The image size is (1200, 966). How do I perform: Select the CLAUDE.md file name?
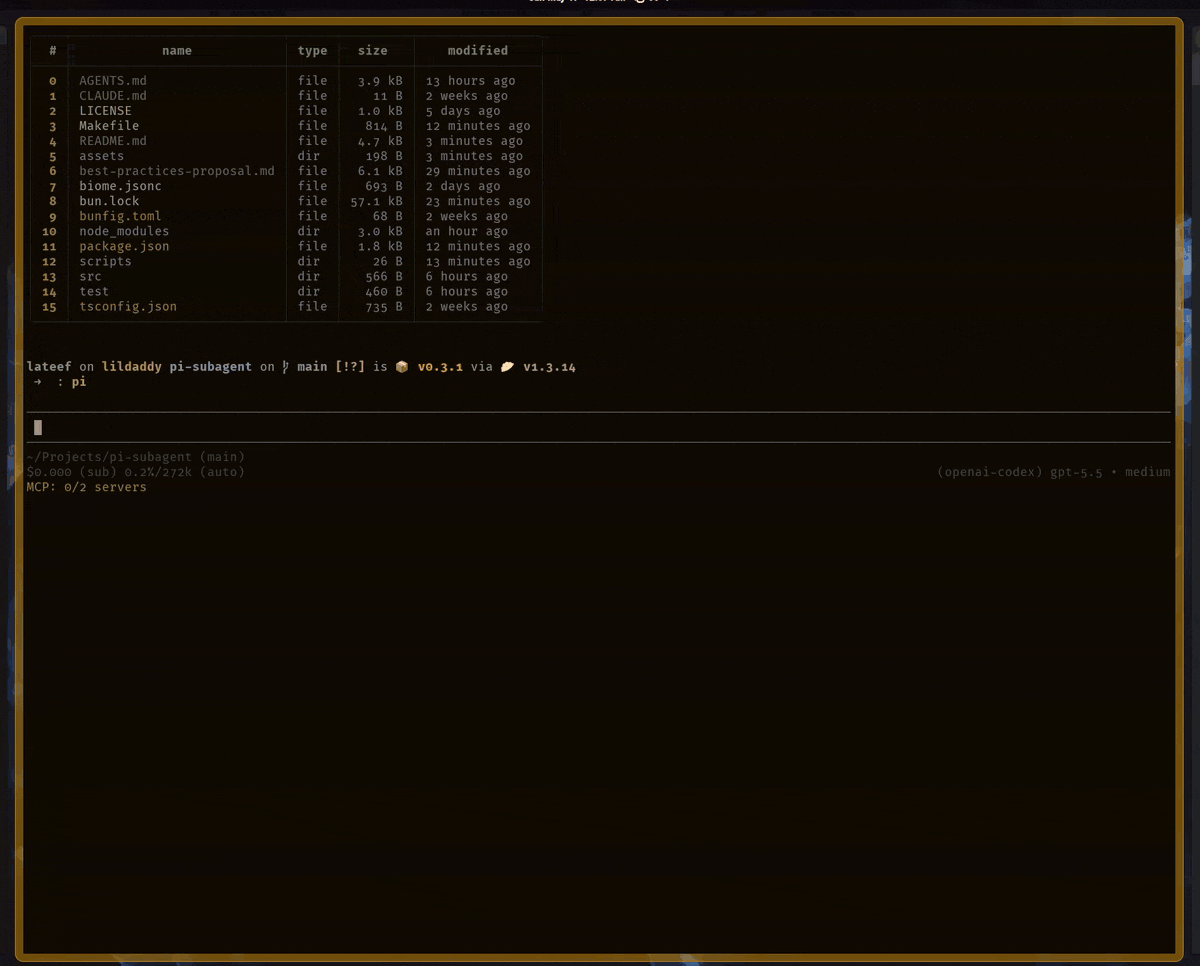(113, 96)
